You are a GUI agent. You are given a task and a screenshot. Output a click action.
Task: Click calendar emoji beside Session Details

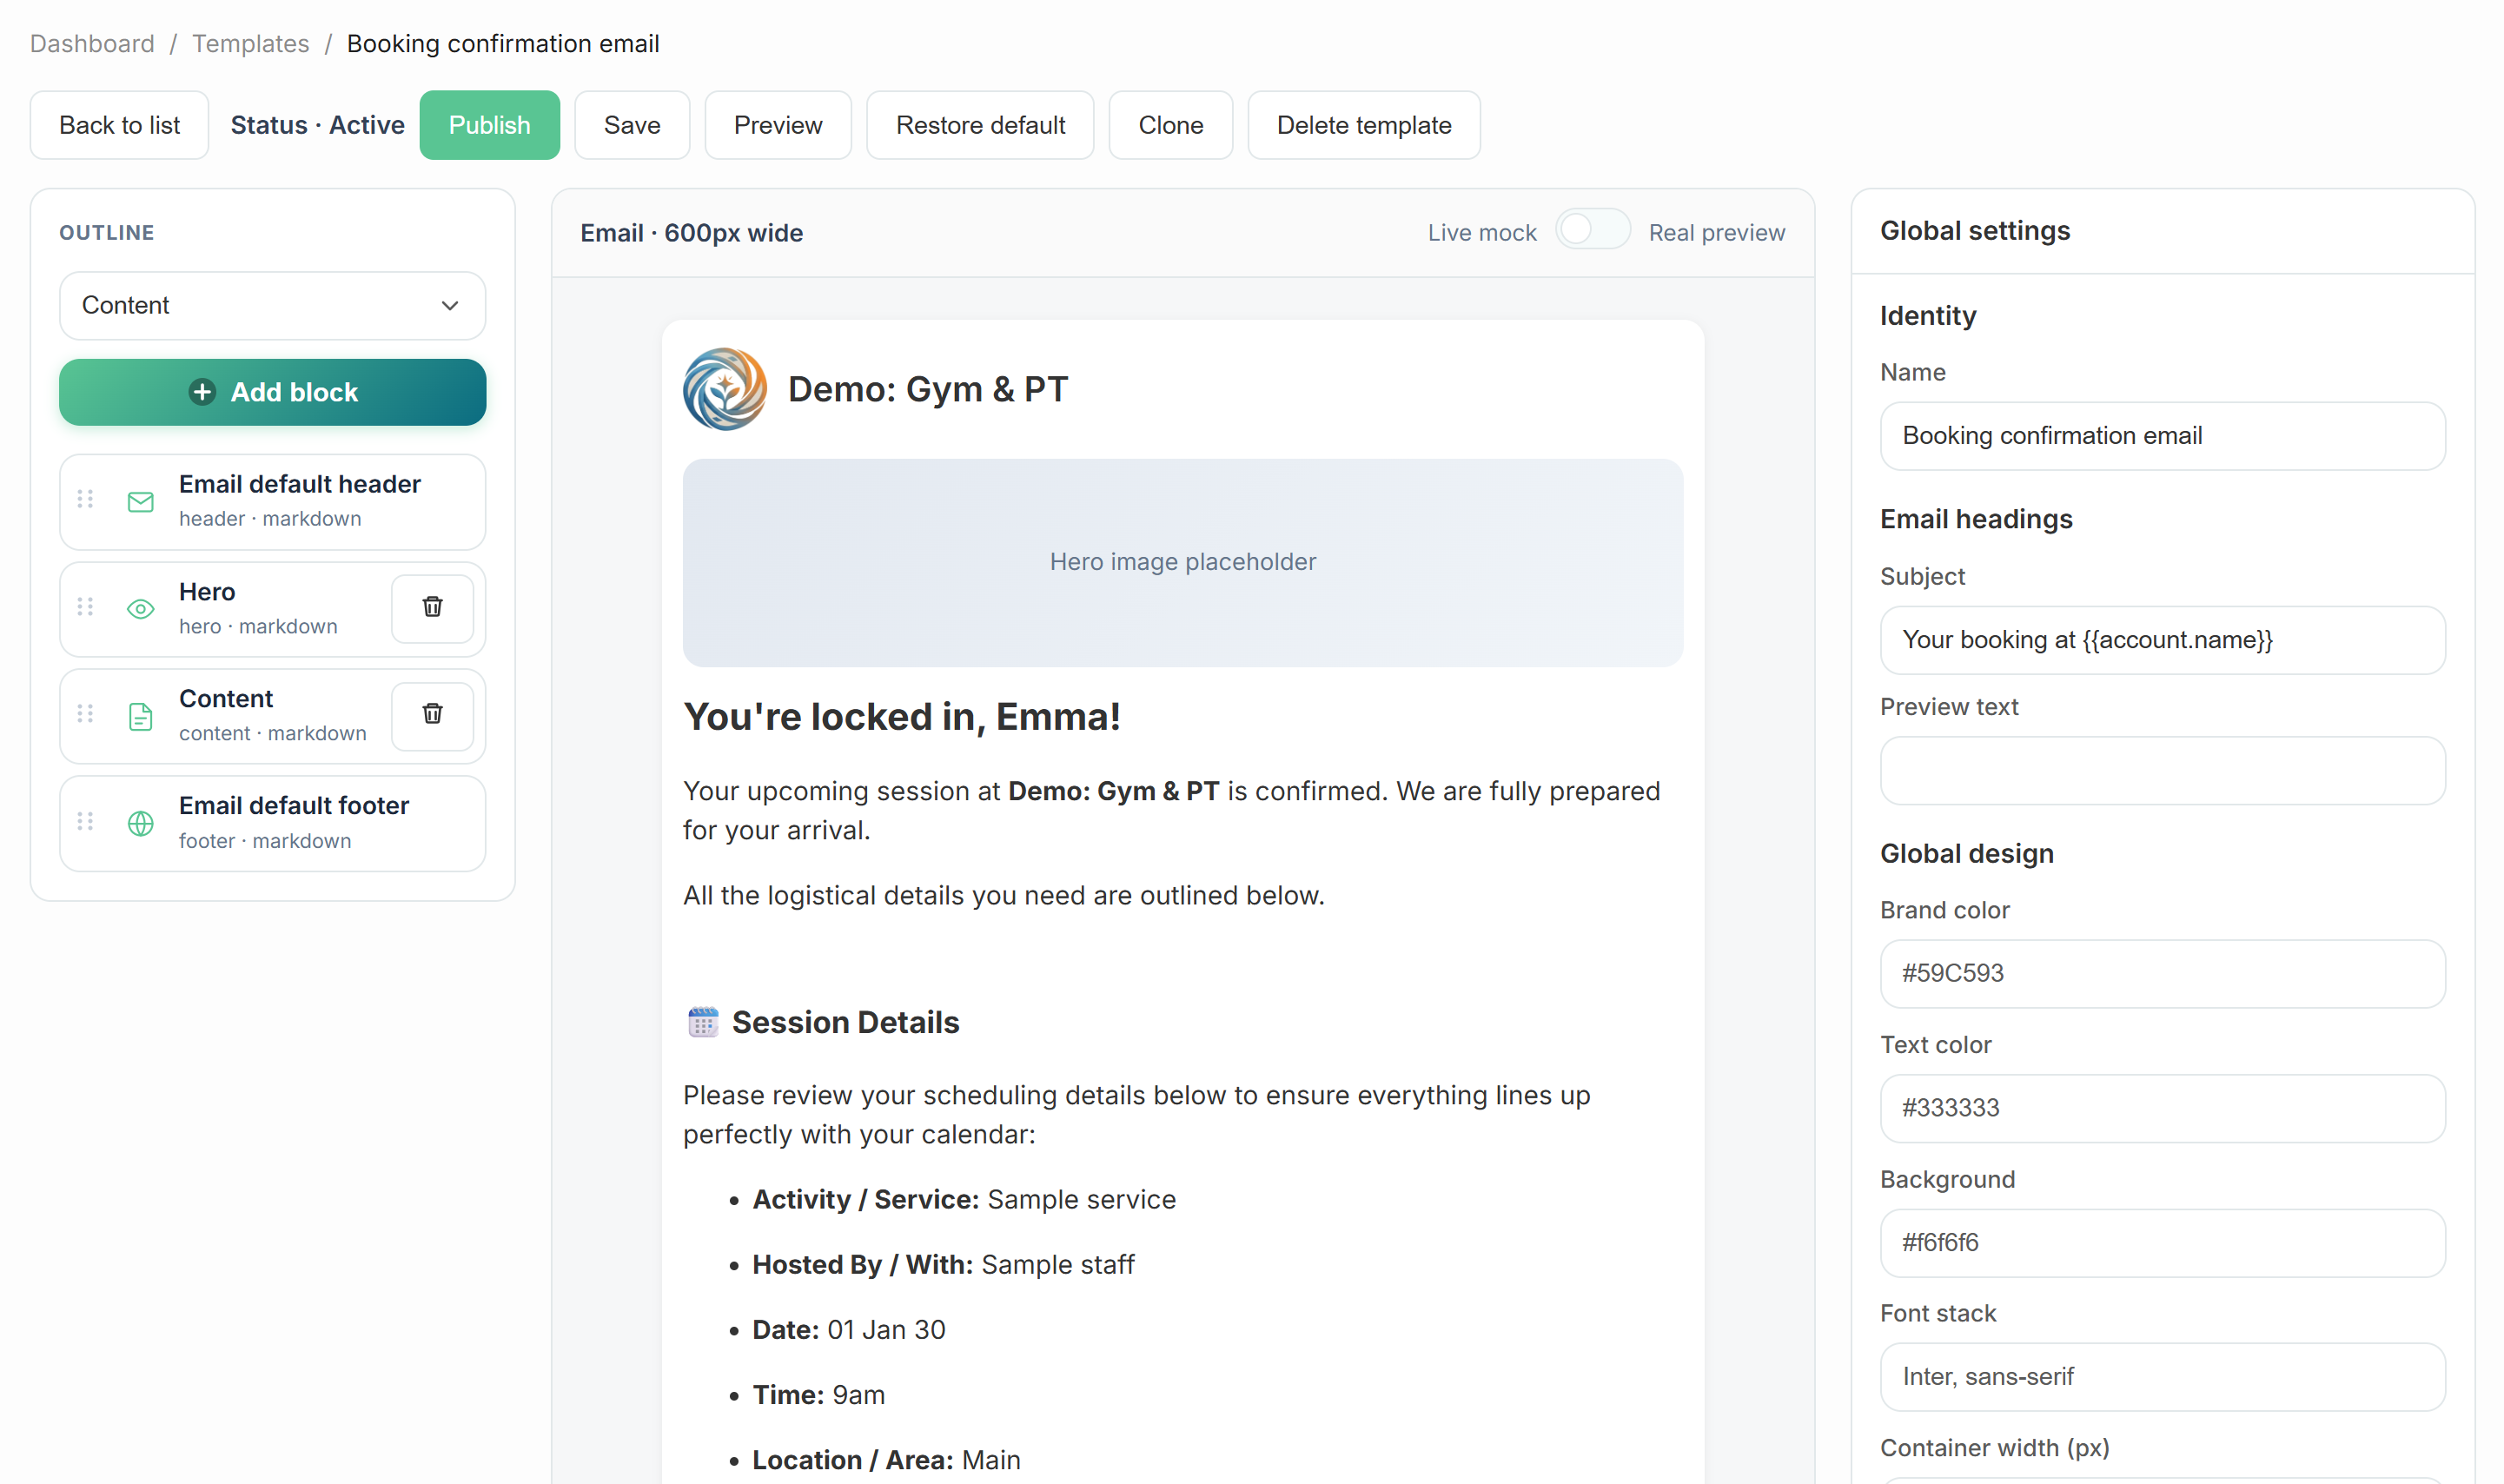click(x=703, y=1022)
